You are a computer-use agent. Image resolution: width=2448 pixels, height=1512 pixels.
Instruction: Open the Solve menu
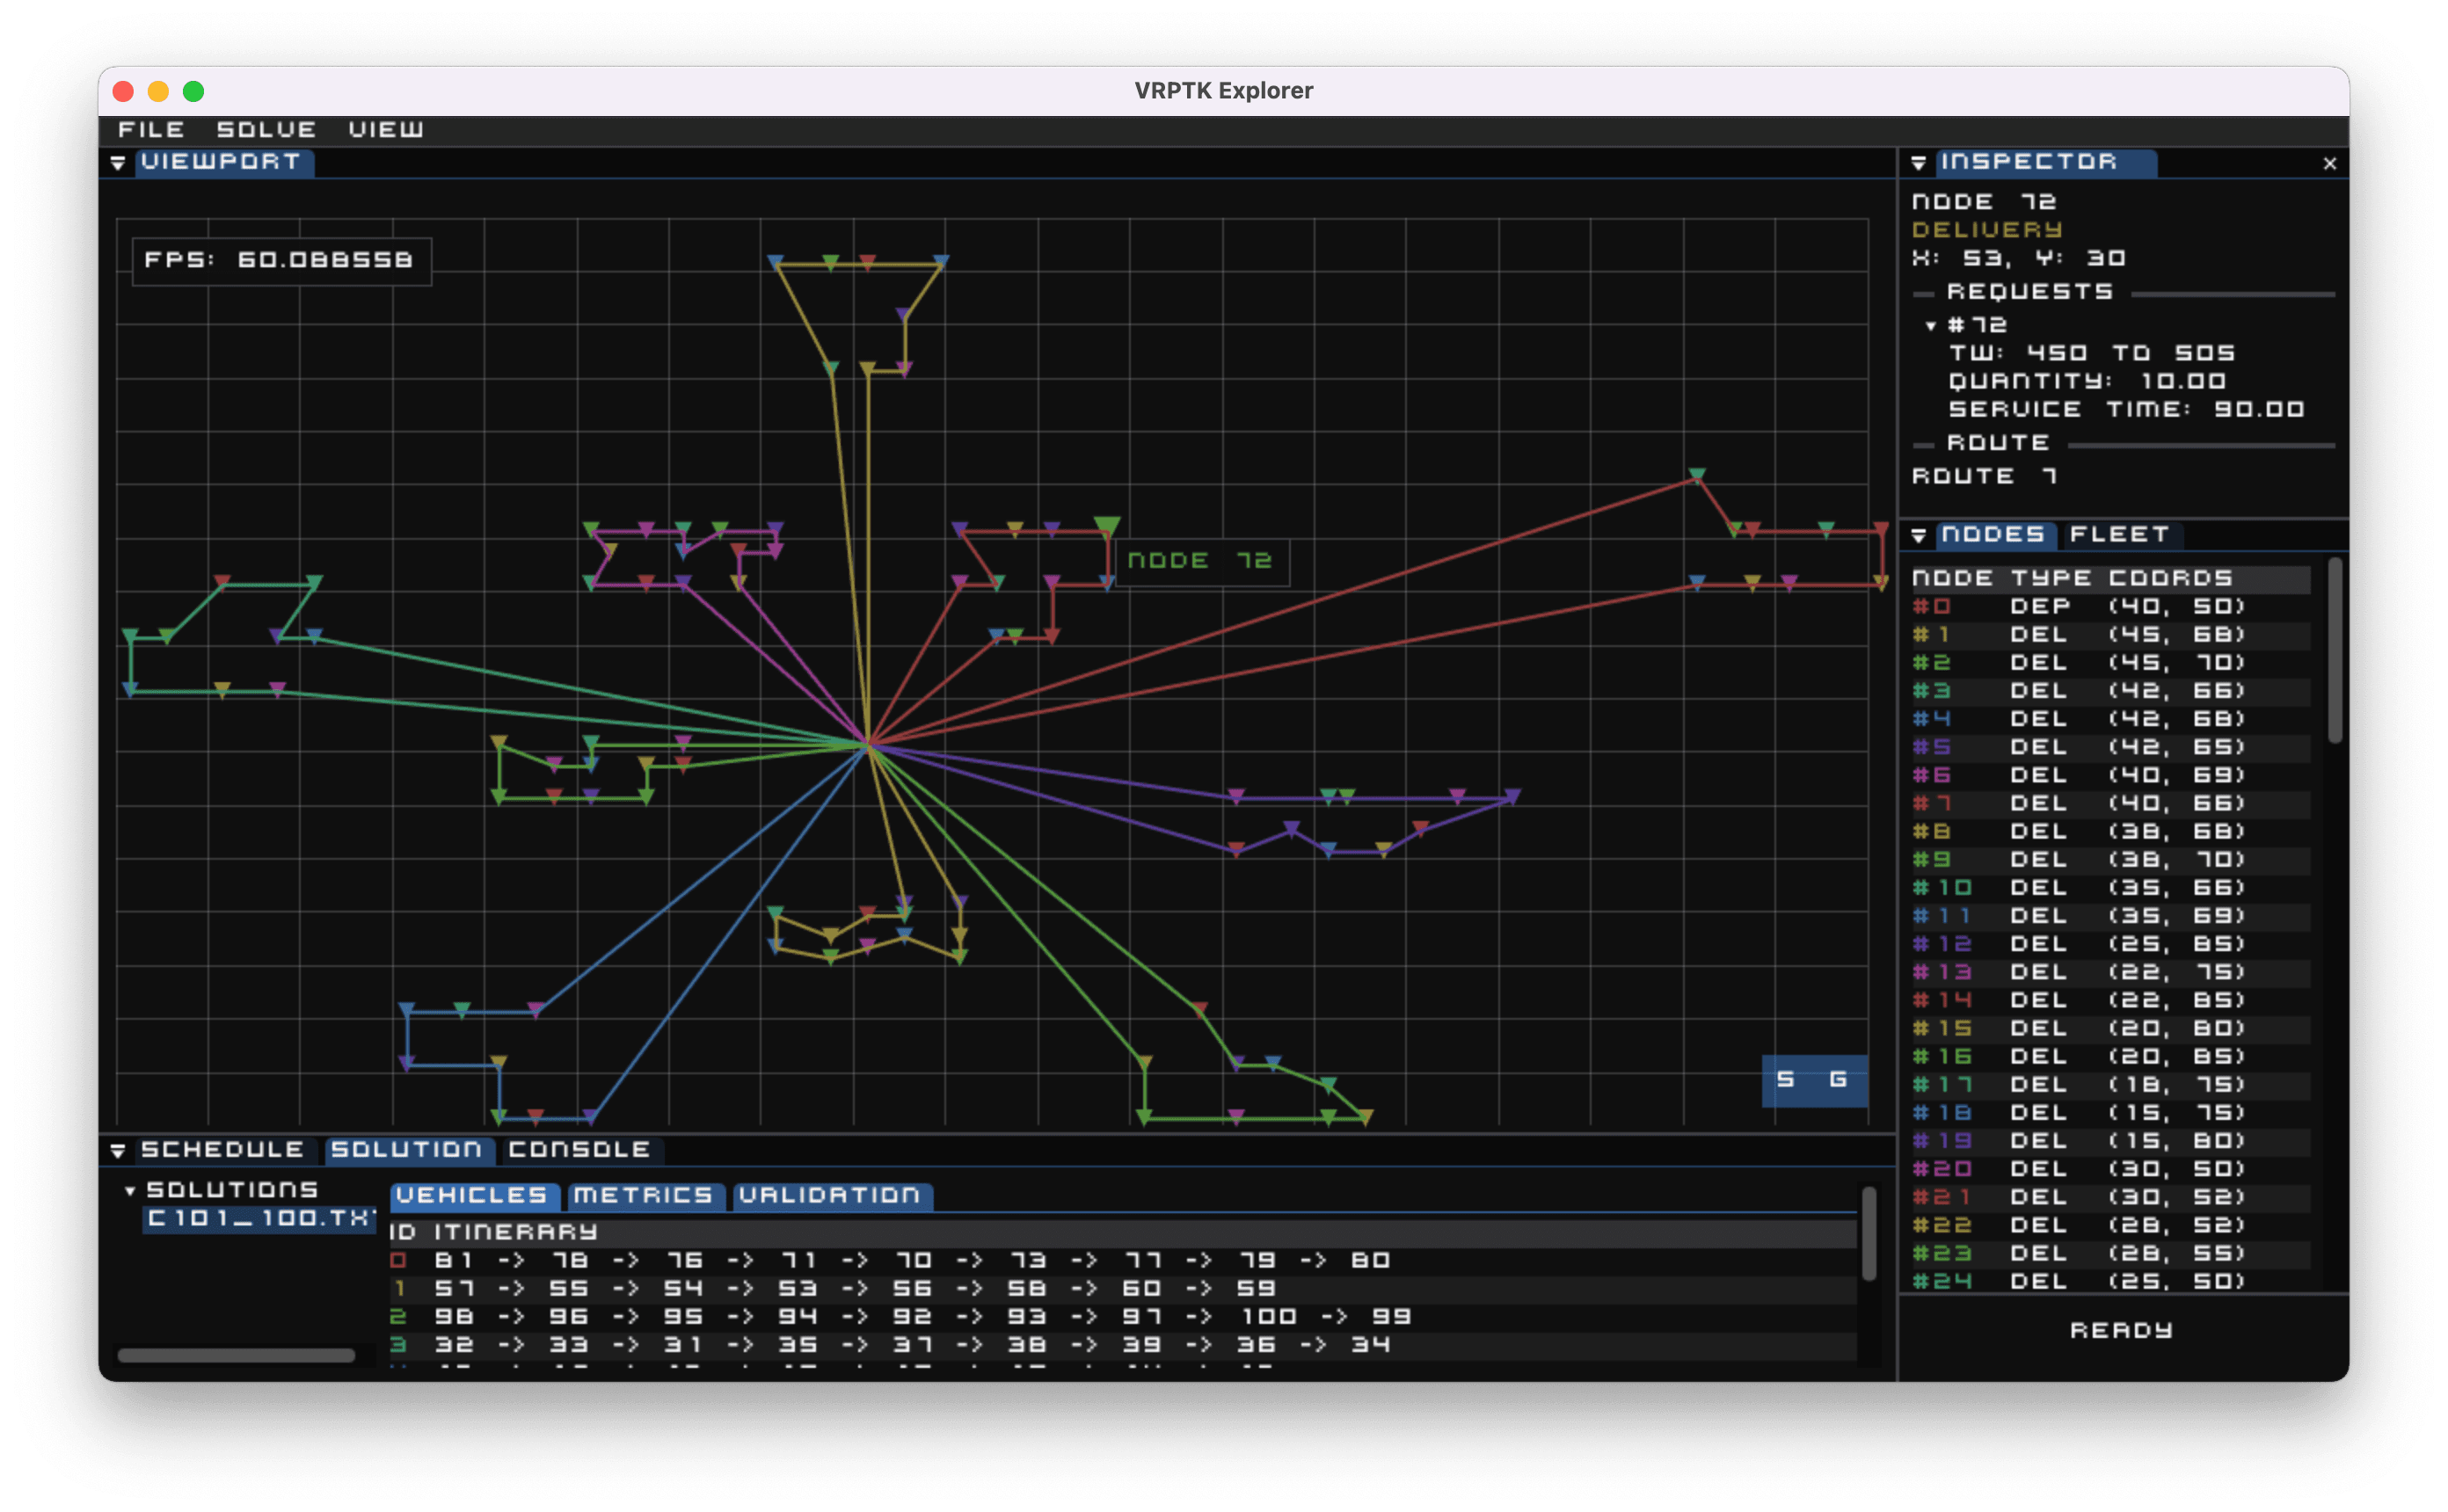point(266,130)
